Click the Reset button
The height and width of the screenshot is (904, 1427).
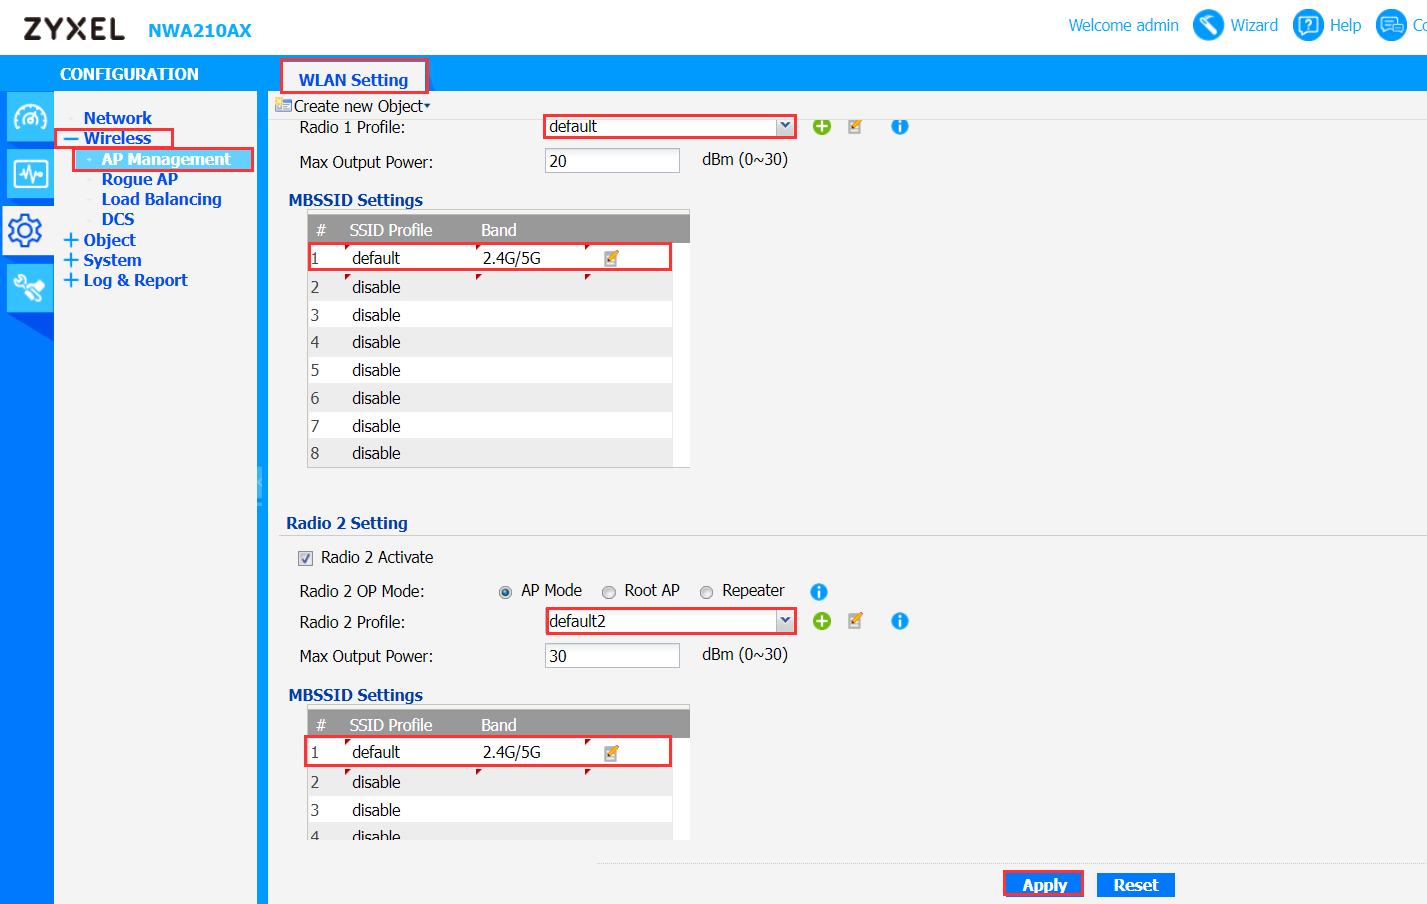click(1135, 885)
